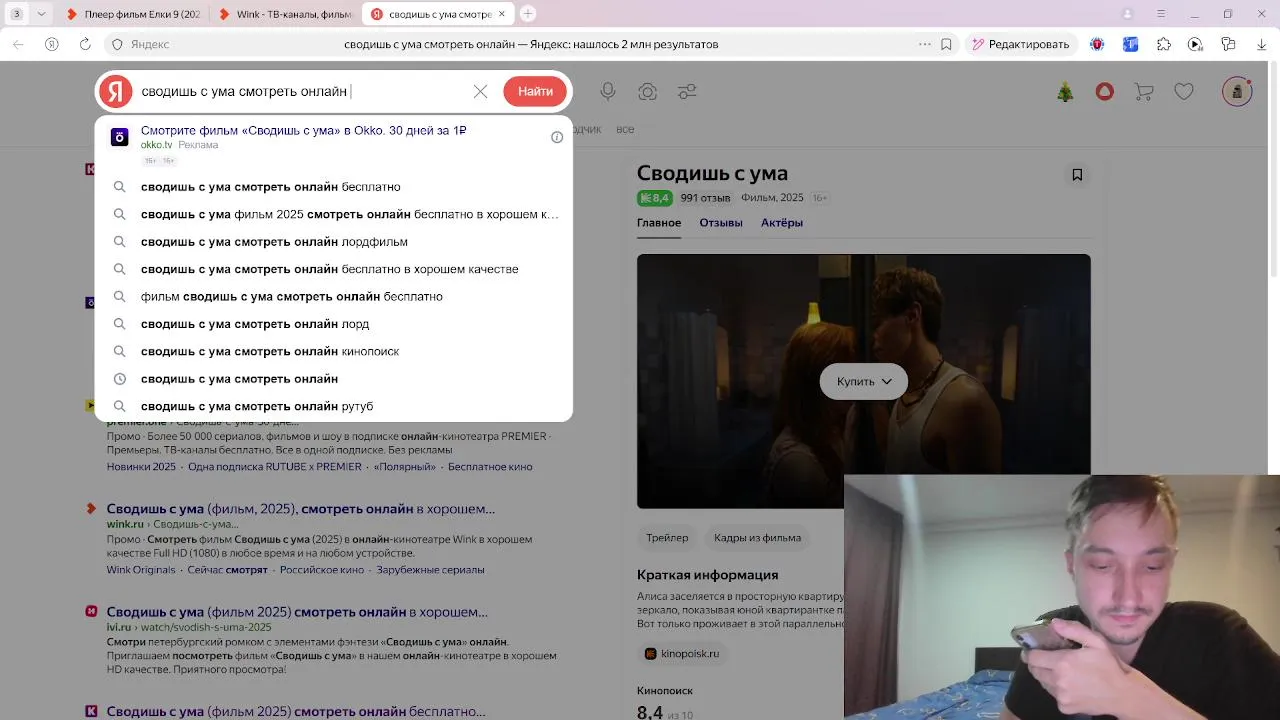1280x720 pixels.
Task: Click the 991 отзыв reviews count
Action: [x=705, y=198]
